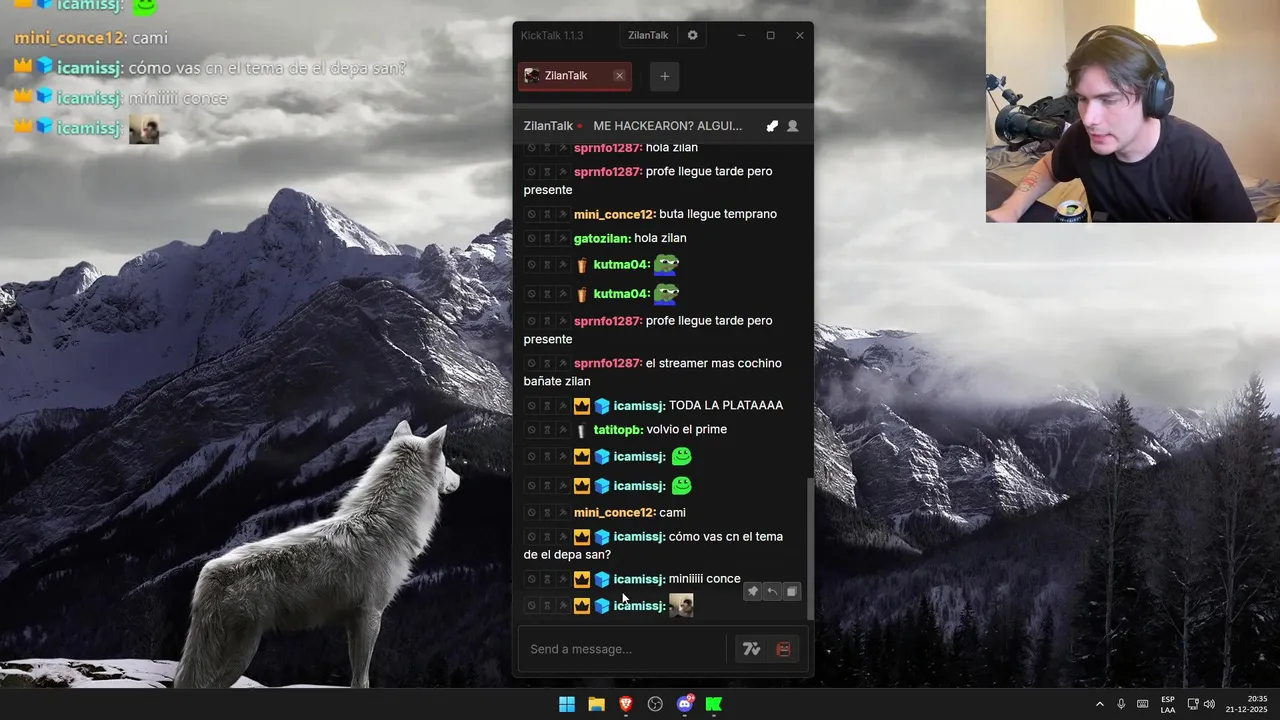The width and height of the screenshot is (1280, 720).
Task: Pin the 'miniiiii conce' message
Action: pos(753,592)
